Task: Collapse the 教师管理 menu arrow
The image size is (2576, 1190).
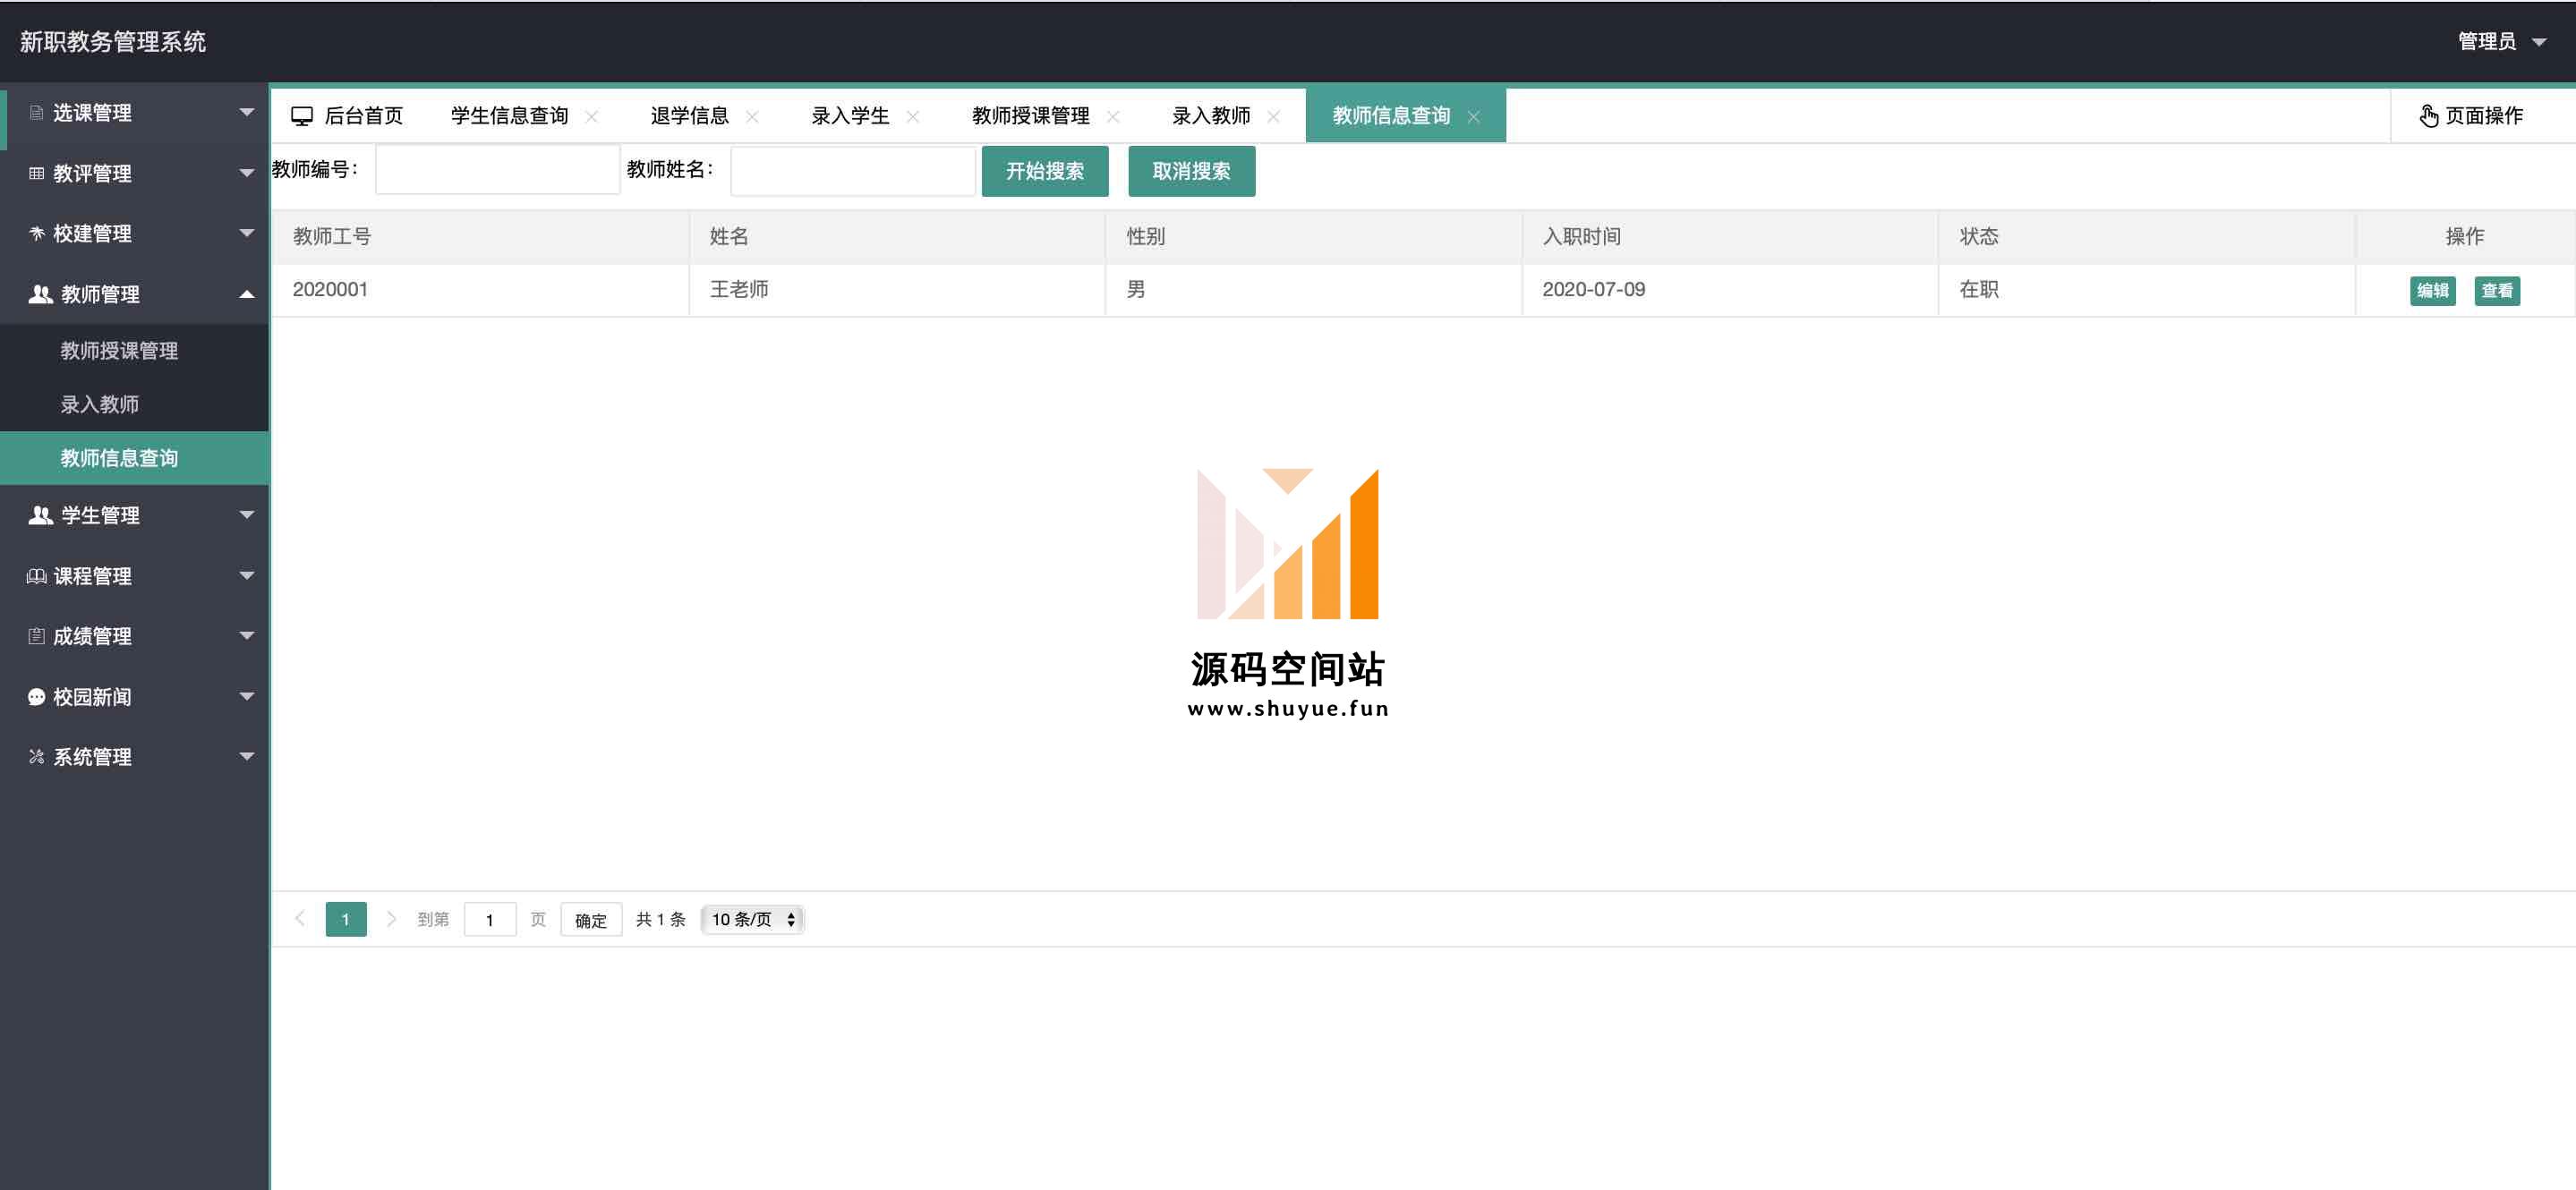Action: tap(247, 294)
